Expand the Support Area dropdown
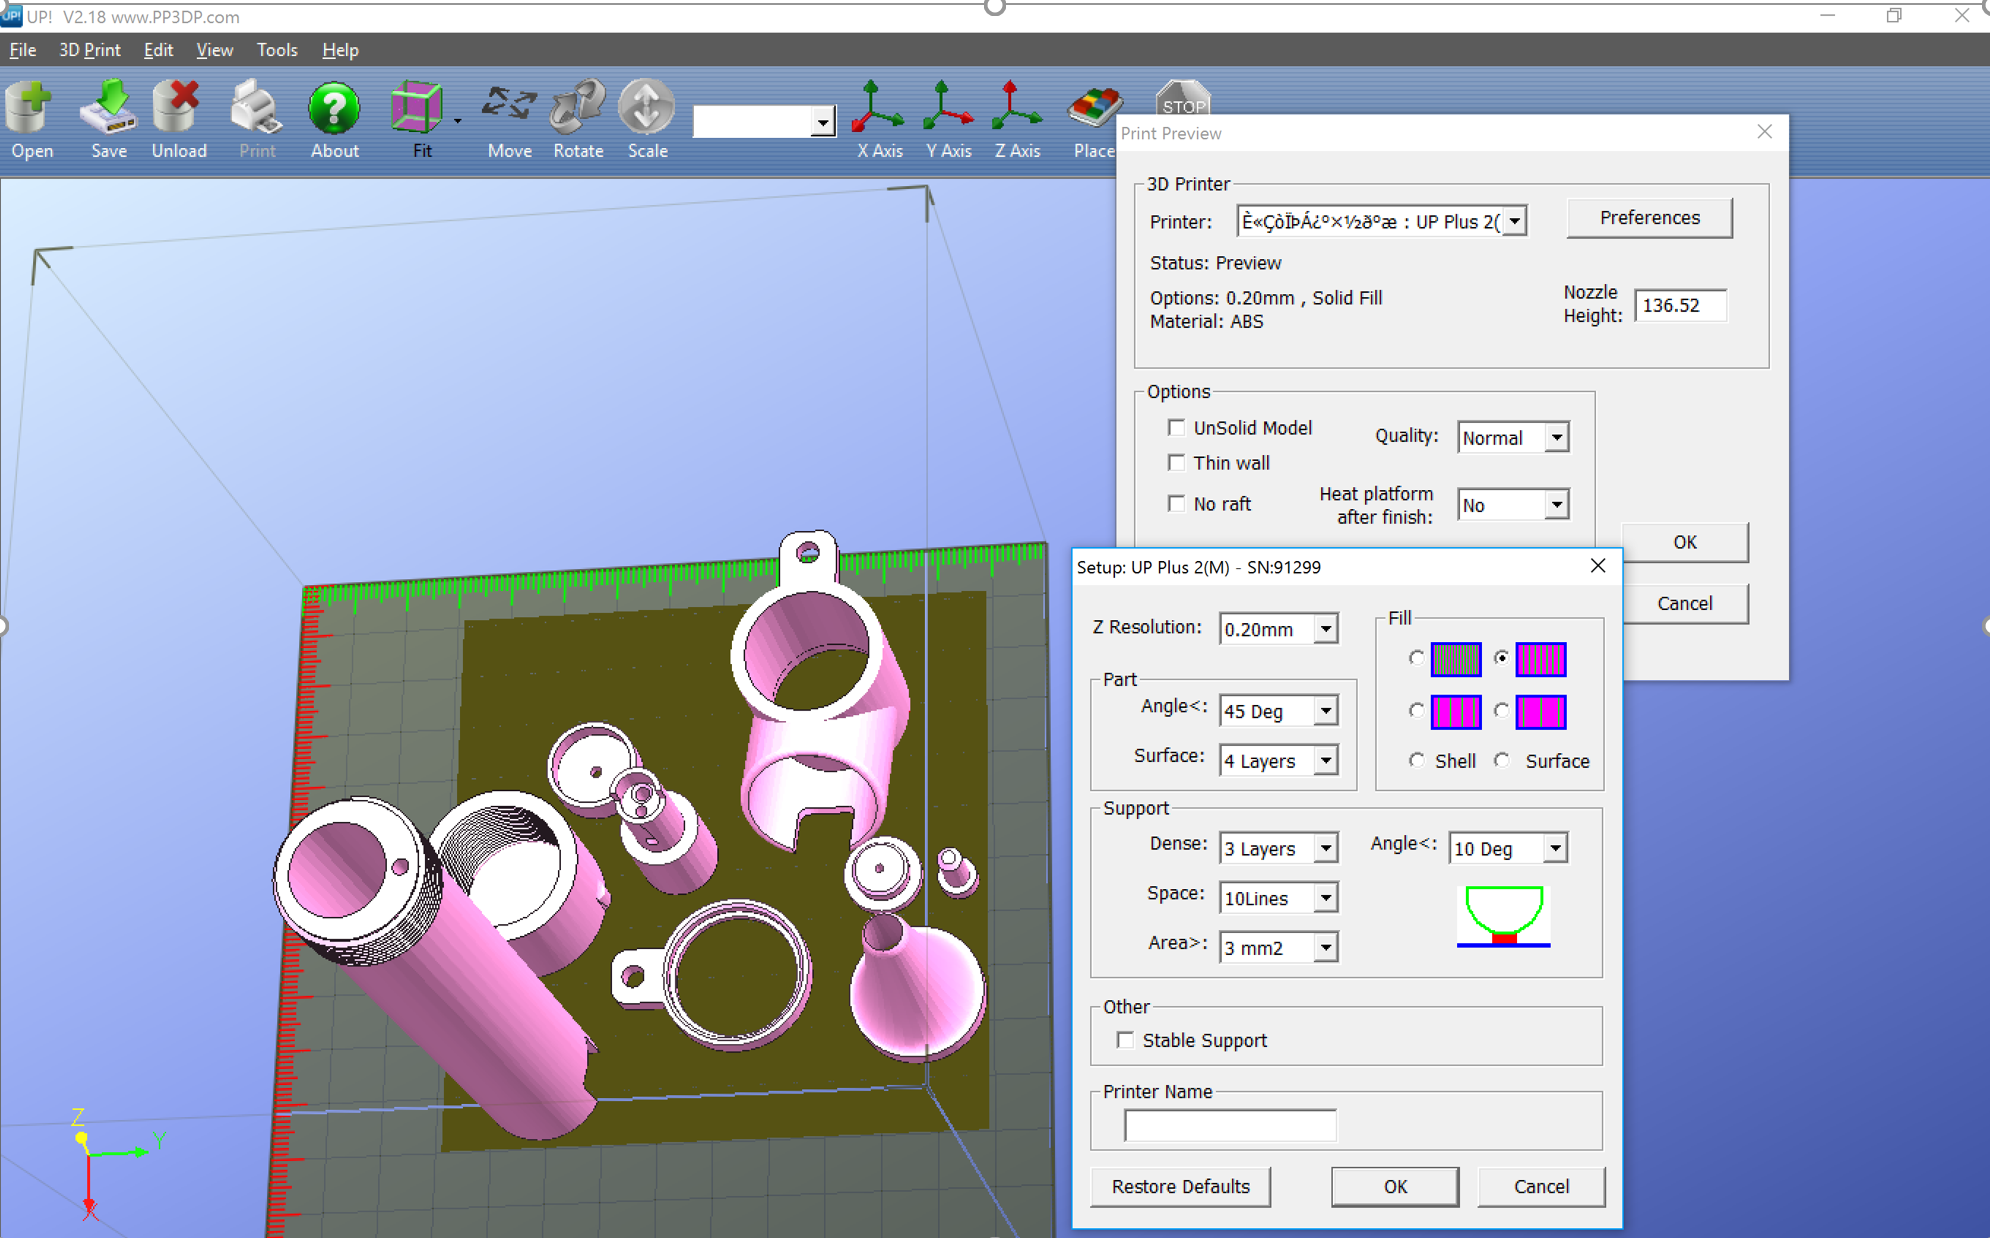Image resolution: width=1990 pixels, height=1238 pixels. coord(1325,947)
